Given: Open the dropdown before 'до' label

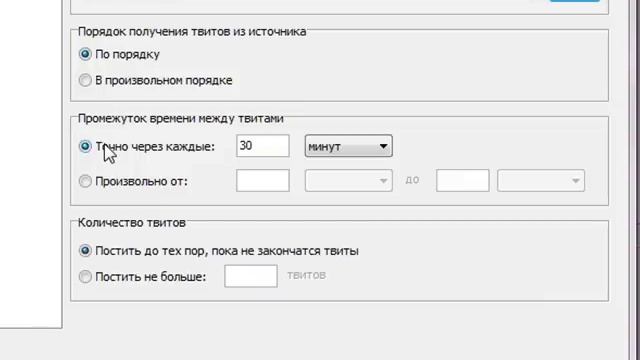Looking at the screenshot, I should (349, 180).
